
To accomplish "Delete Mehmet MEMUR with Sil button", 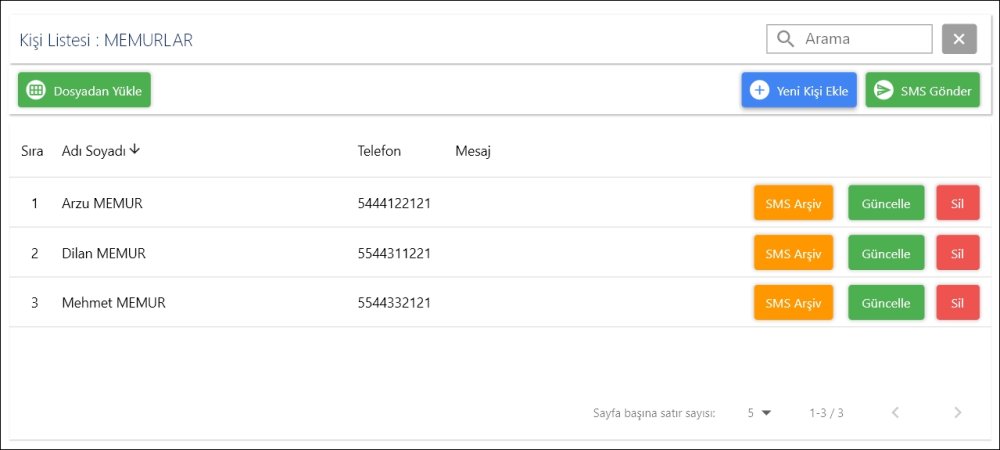I will tap(957, 303).
